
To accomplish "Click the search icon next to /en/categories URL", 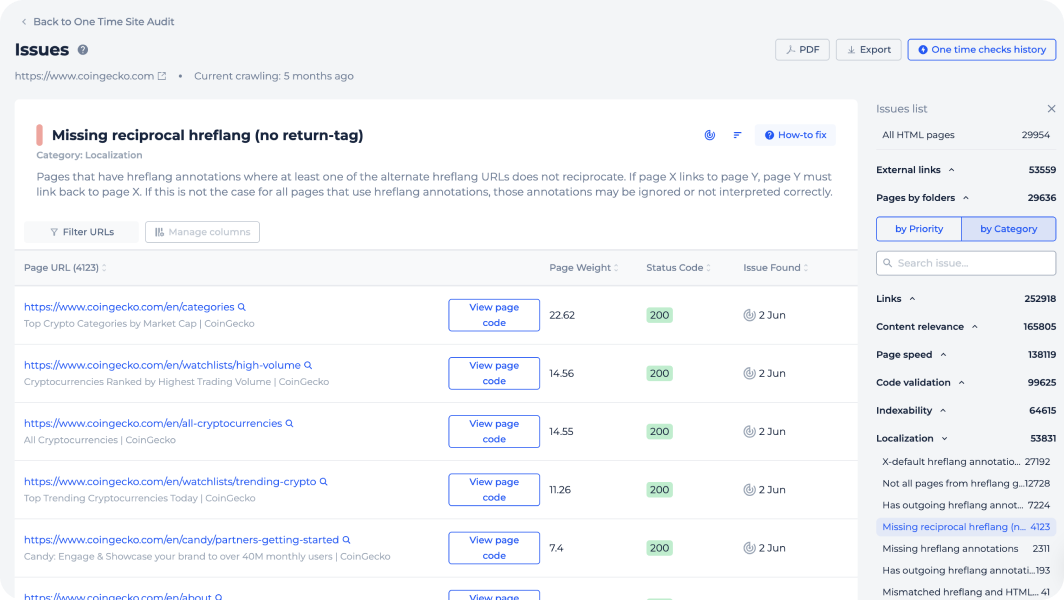I will (x=242, y=307).
